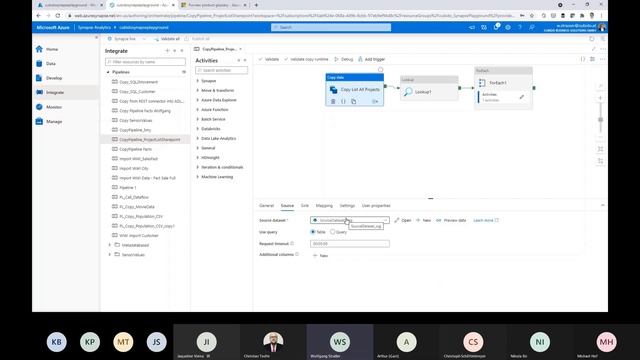Focus the Search activities field

pyautogui.click(x=222, y=70)
